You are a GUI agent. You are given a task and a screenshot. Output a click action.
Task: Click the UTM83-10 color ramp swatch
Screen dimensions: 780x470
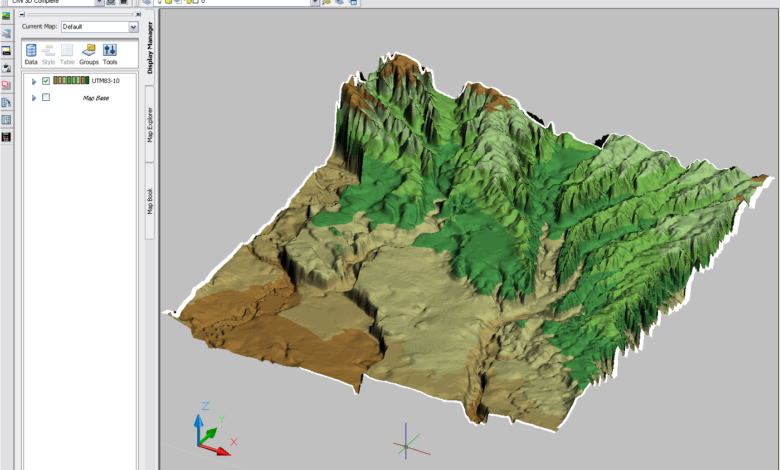(70, 80)
